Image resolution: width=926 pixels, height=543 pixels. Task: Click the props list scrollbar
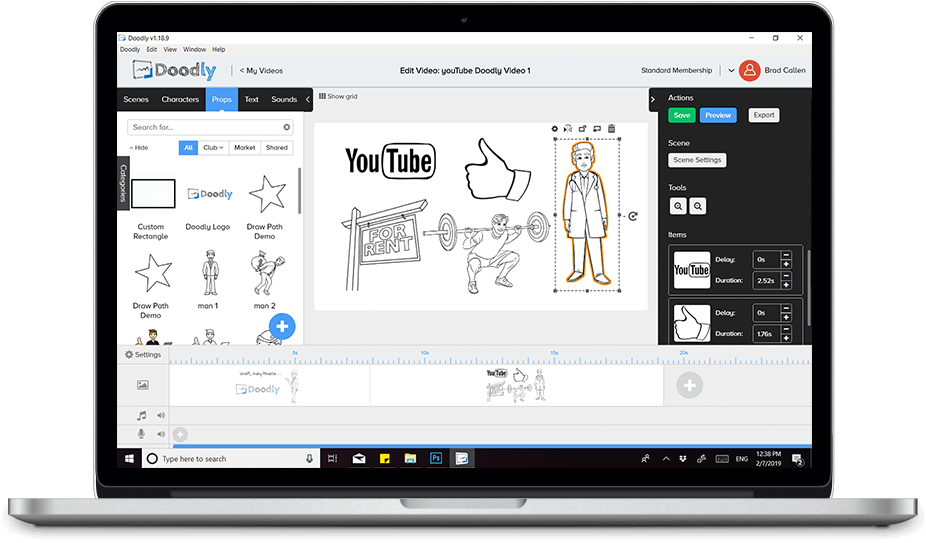[x=299, y=191]
